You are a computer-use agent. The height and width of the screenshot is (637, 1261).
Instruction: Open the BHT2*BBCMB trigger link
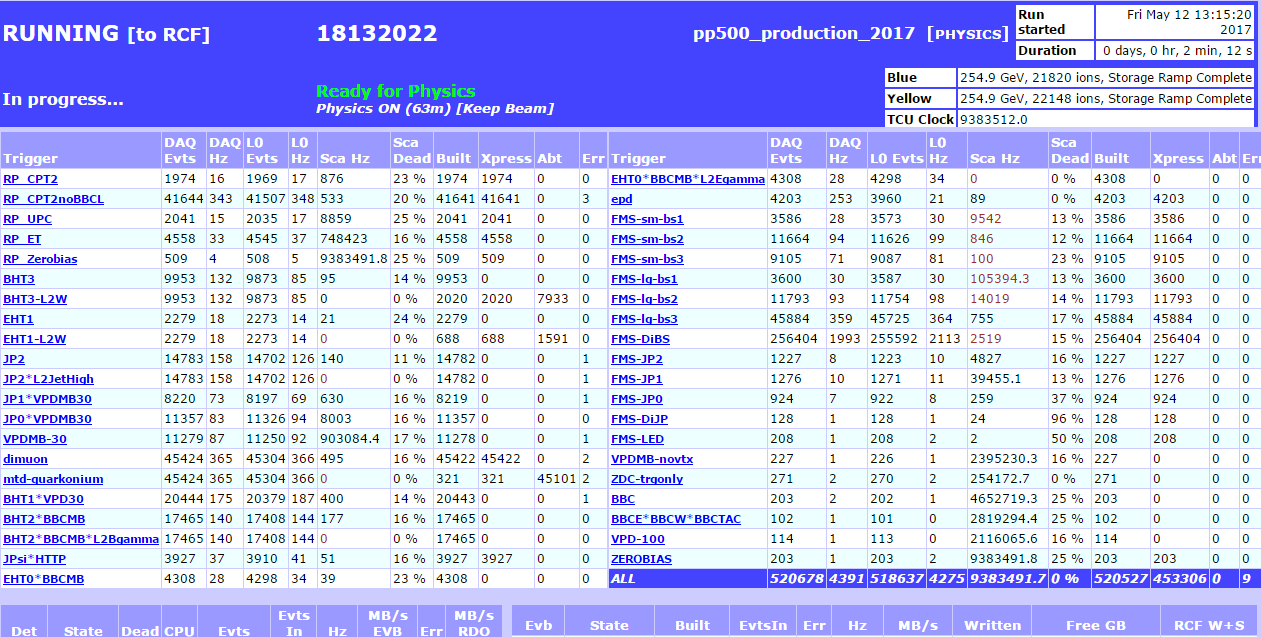[x=44, y=519]
